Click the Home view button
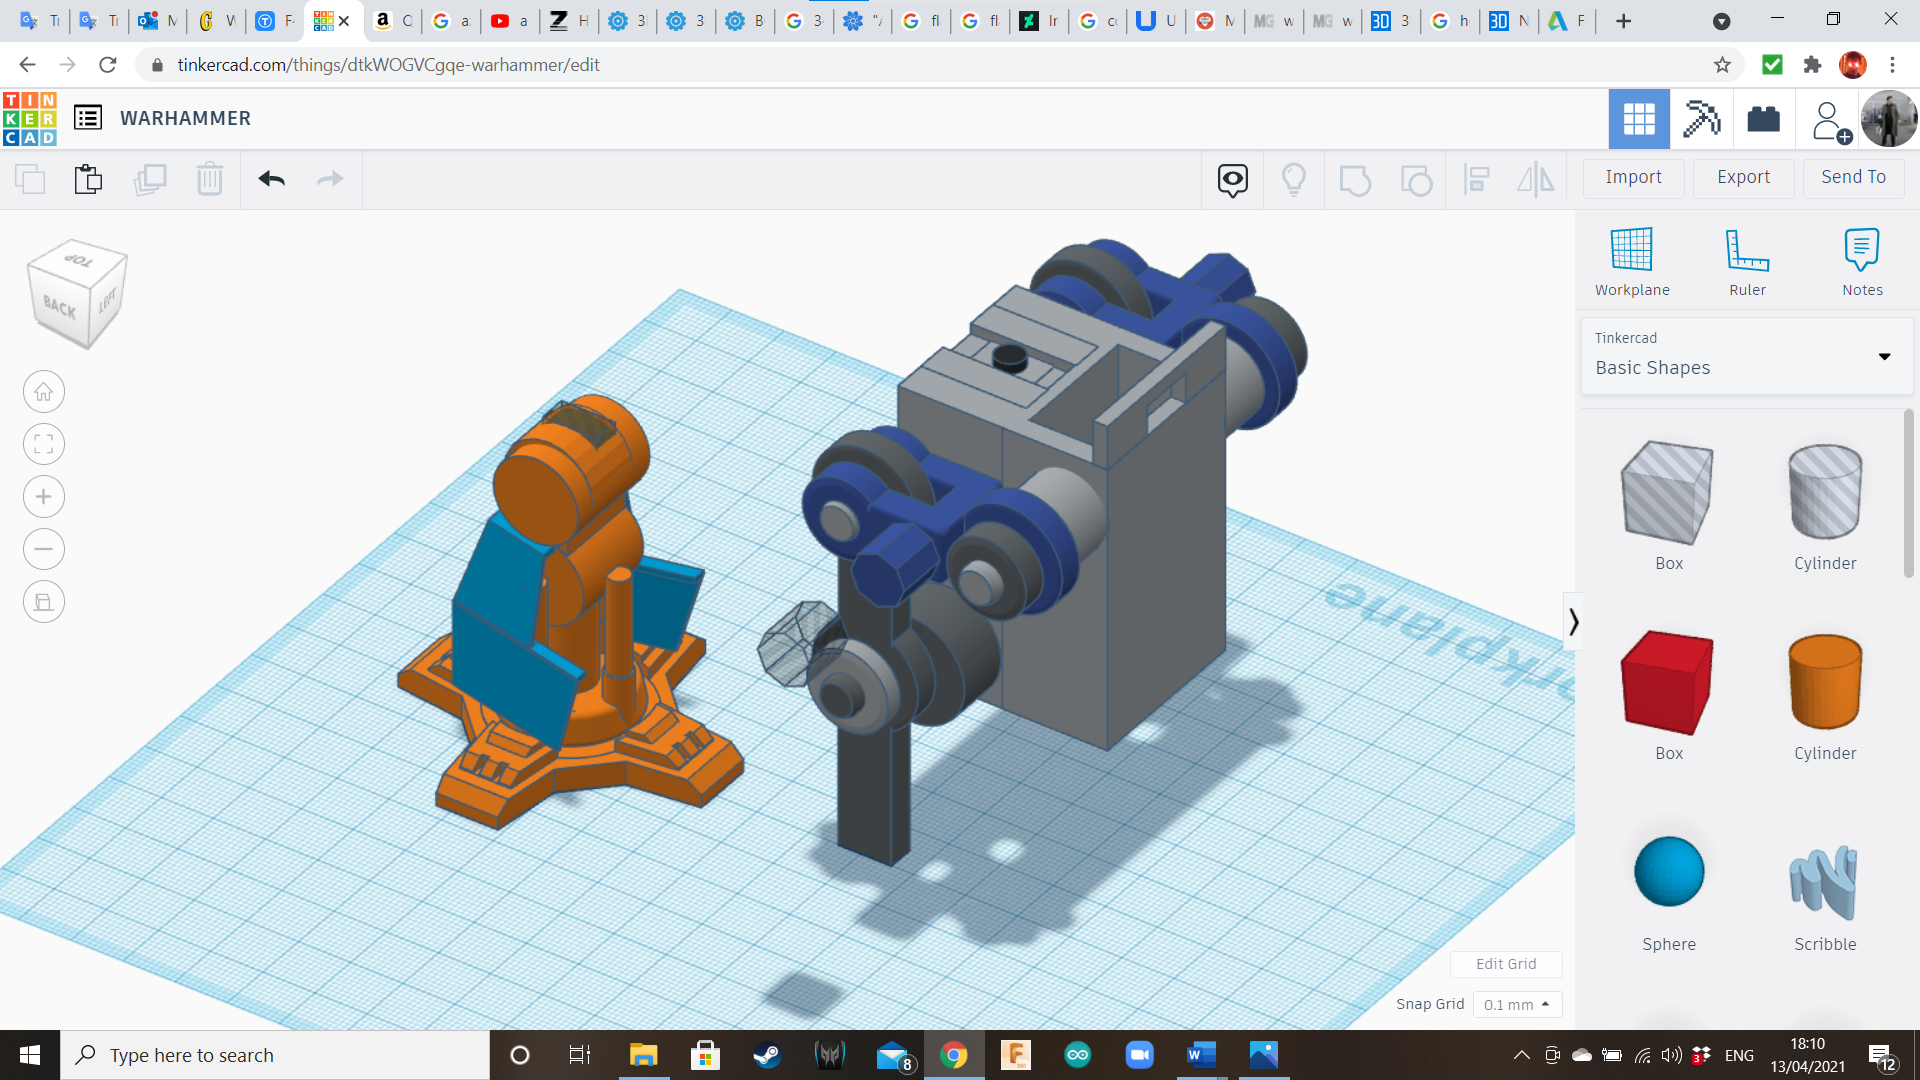Screen dimensions: 1920x1080 [x=44, y=392]
